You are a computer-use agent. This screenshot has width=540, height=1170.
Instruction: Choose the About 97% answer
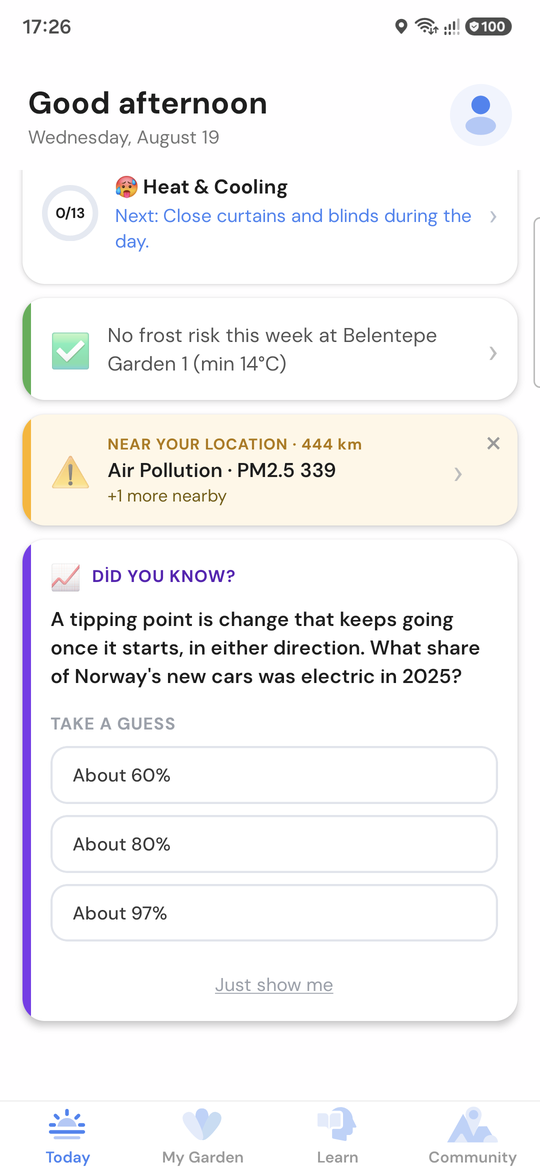pyautogui.click(x=274, y=913)
